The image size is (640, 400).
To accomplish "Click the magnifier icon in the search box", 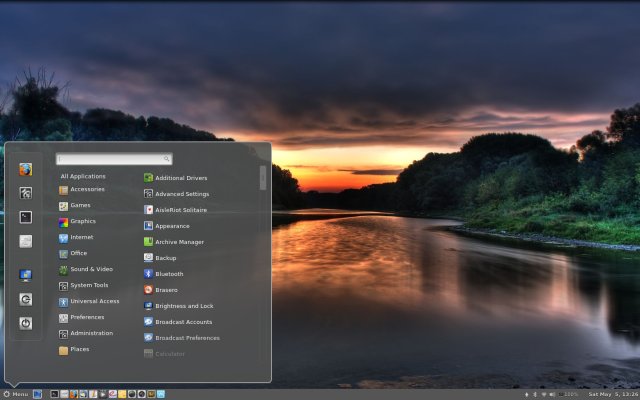I will tap(167, 159).
